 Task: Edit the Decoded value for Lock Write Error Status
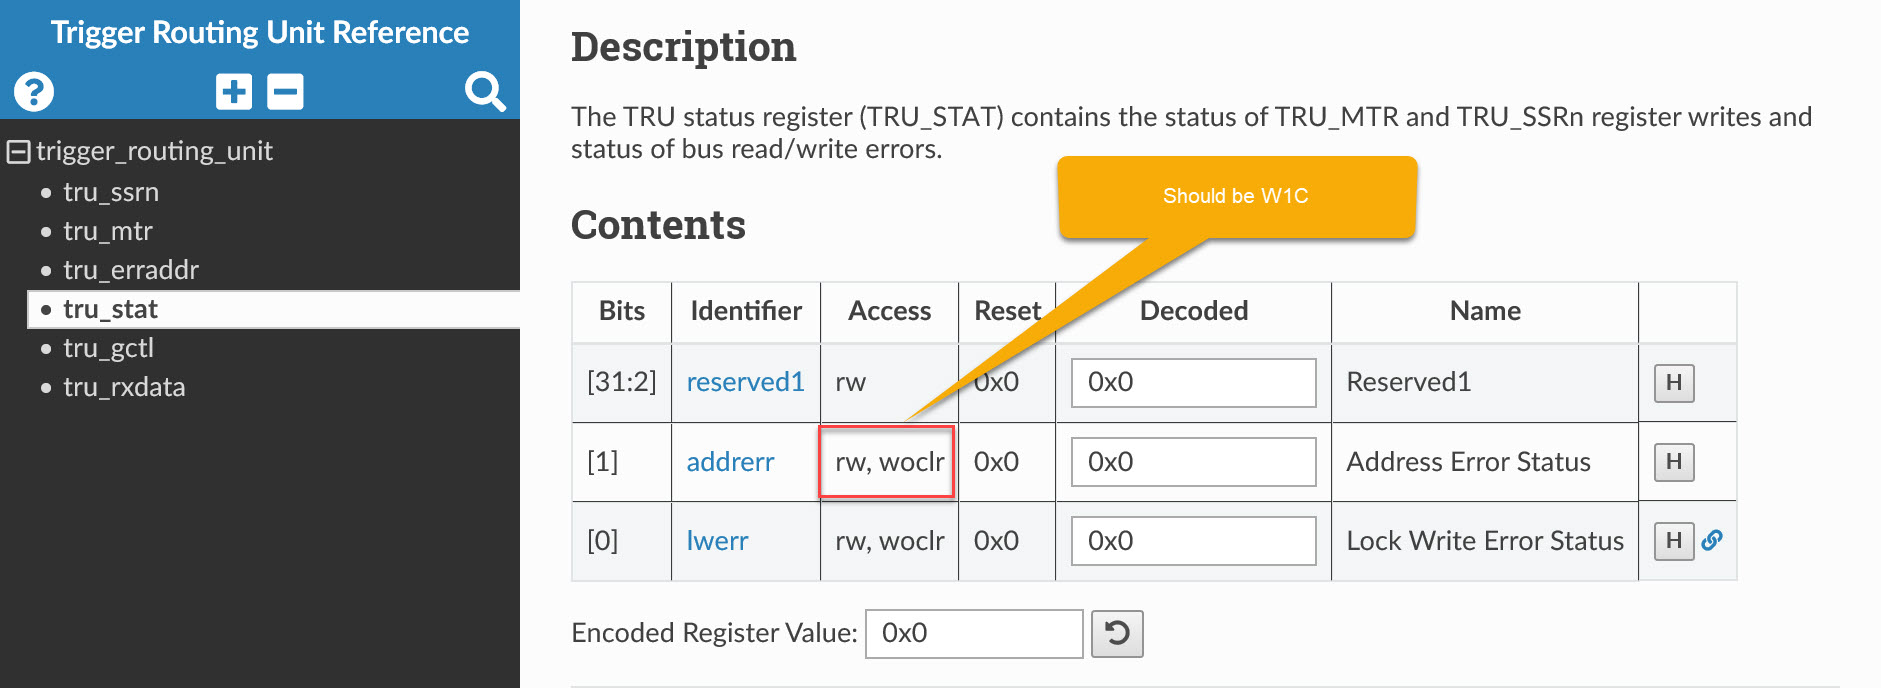(1192, 540)
